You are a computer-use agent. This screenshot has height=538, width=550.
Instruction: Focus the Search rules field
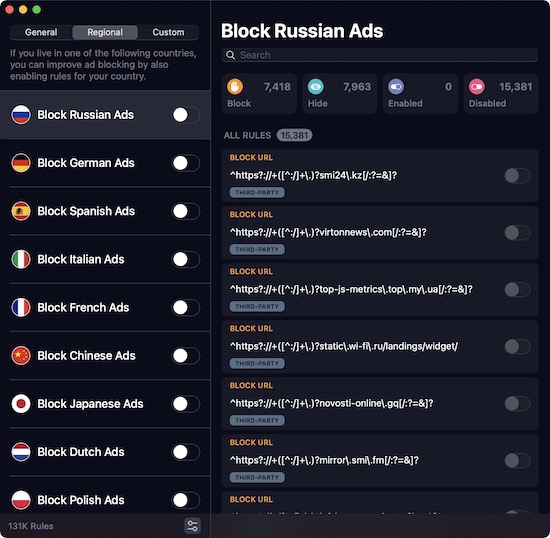point(380,55)
